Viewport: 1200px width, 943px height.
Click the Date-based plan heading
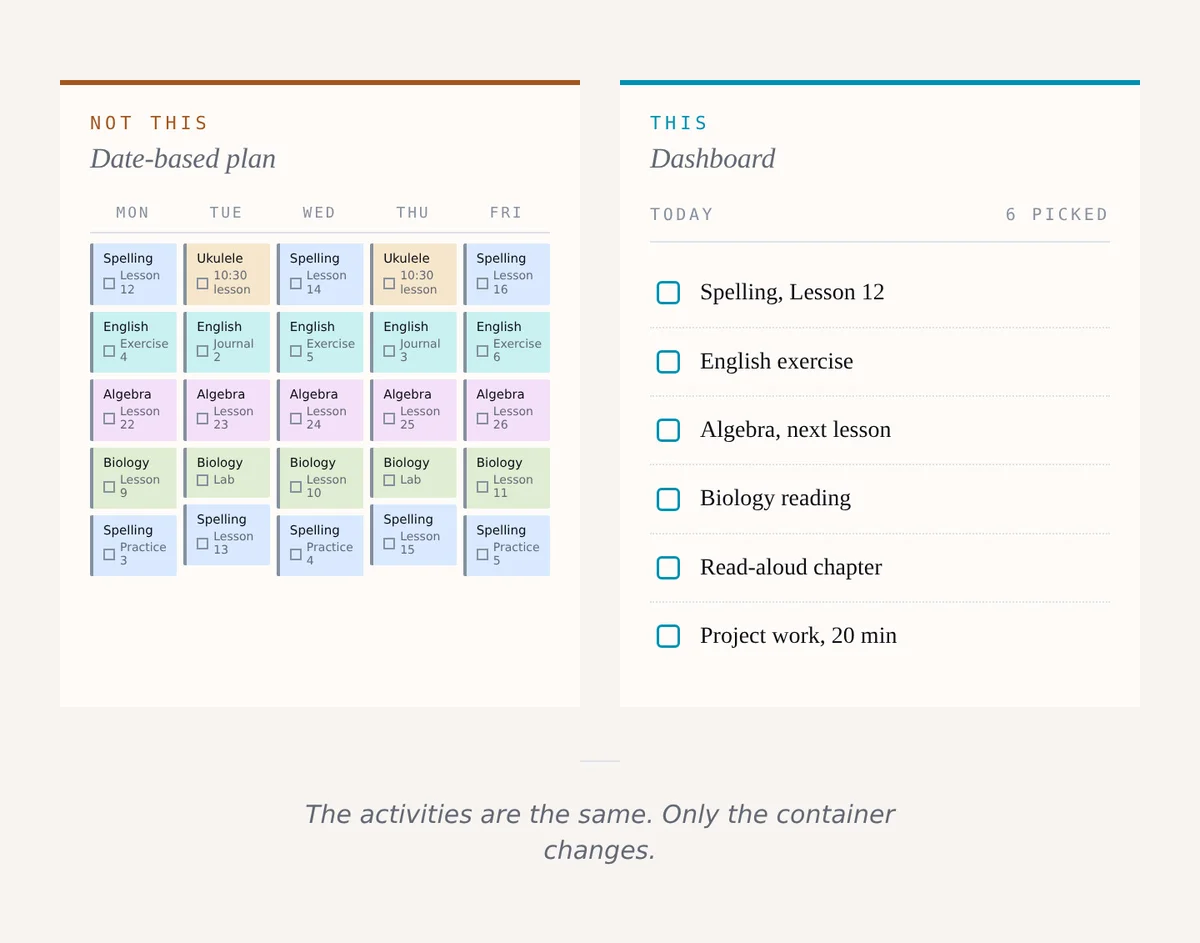pyautogui.click(x=183, y=159)
